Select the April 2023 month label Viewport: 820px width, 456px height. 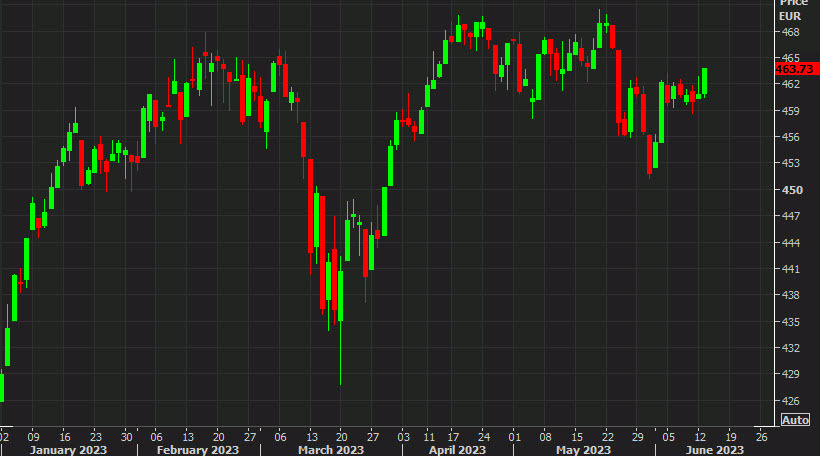click(457, 450)
